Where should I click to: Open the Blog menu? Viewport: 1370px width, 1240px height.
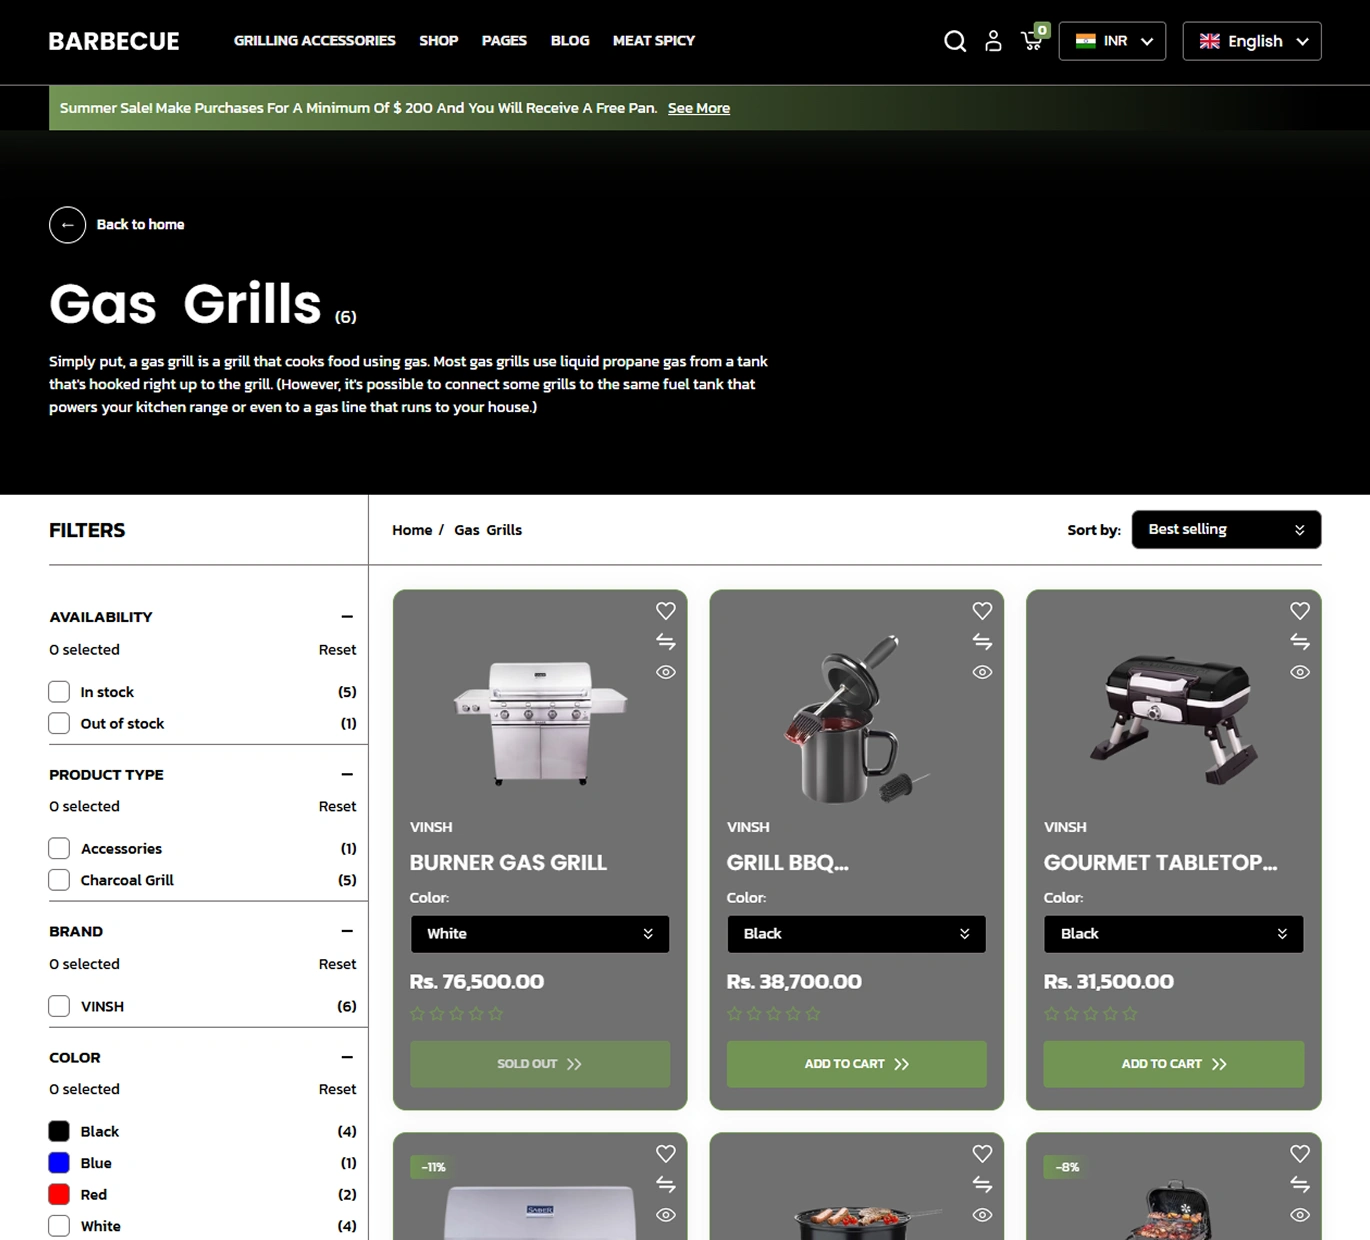(x=570, y=41)
